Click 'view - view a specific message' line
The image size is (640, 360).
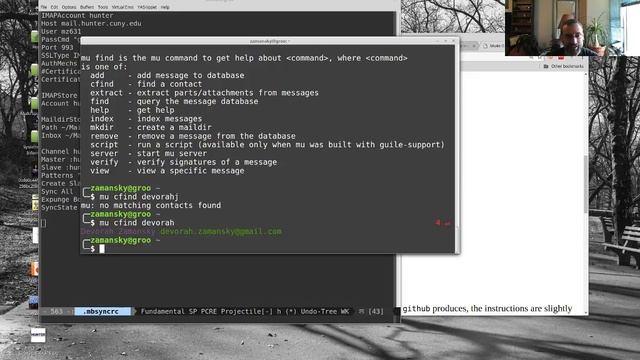167,171
